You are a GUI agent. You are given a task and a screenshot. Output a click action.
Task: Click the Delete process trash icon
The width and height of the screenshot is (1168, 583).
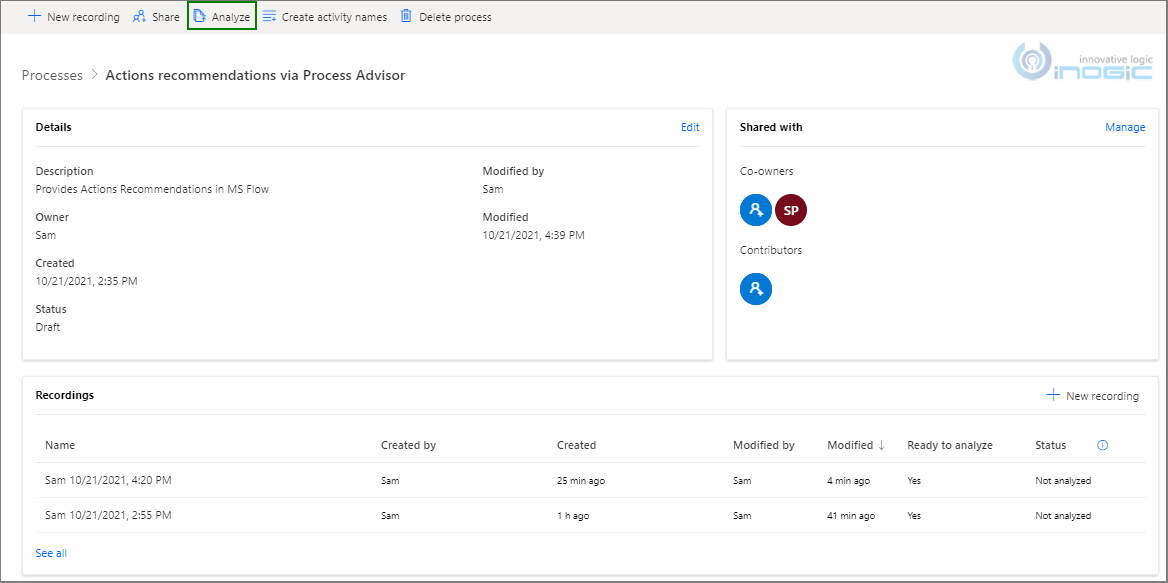point(406,17)
